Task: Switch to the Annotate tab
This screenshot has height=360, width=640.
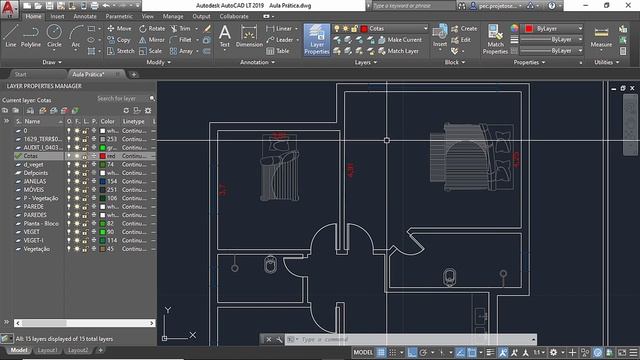Action: 85,16
